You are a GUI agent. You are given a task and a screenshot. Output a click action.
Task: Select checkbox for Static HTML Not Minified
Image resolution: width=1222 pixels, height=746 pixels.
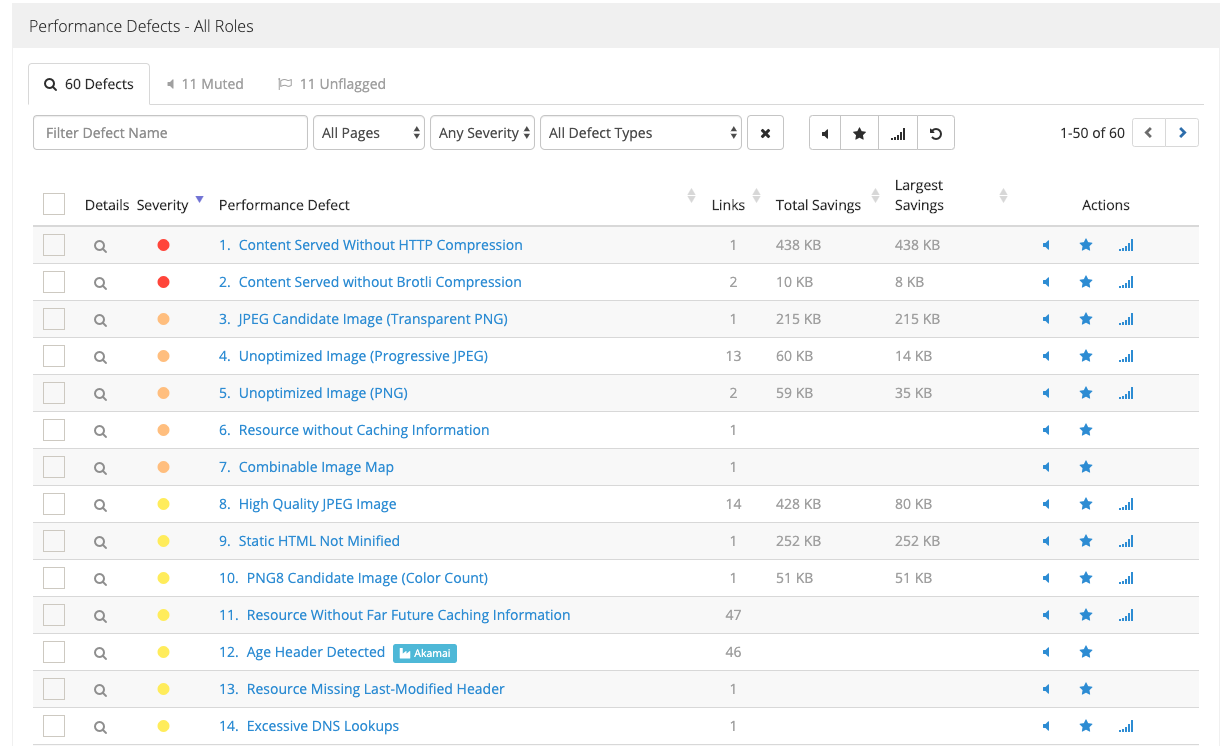(54, 541)
